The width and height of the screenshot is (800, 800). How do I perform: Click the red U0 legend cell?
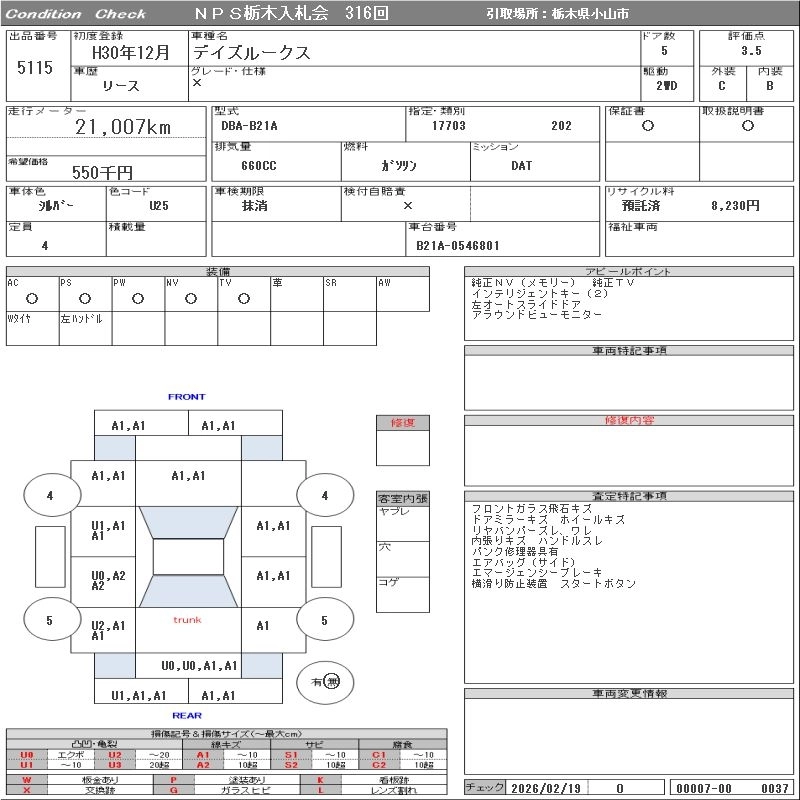tap(27, 755)
